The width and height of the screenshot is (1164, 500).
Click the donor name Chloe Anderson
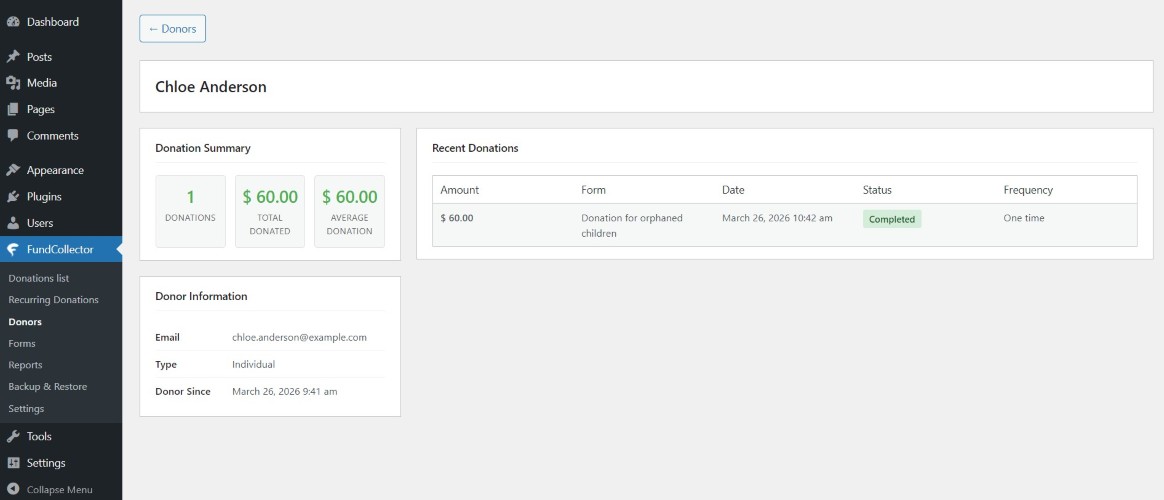(x=211, y=87)
